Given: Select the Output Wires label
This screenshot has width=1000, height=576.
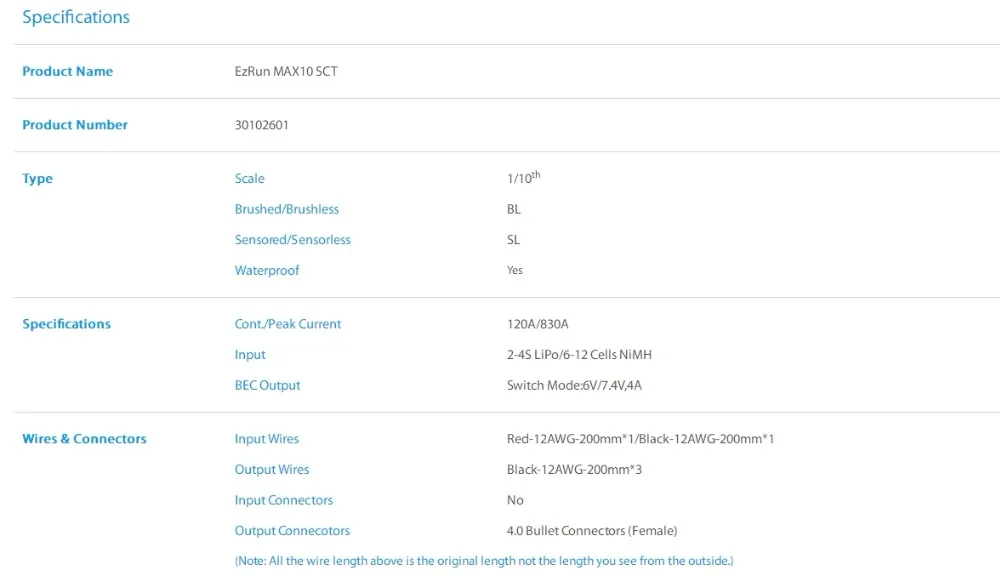Looking at the screenshot, I should click(272, 469).
